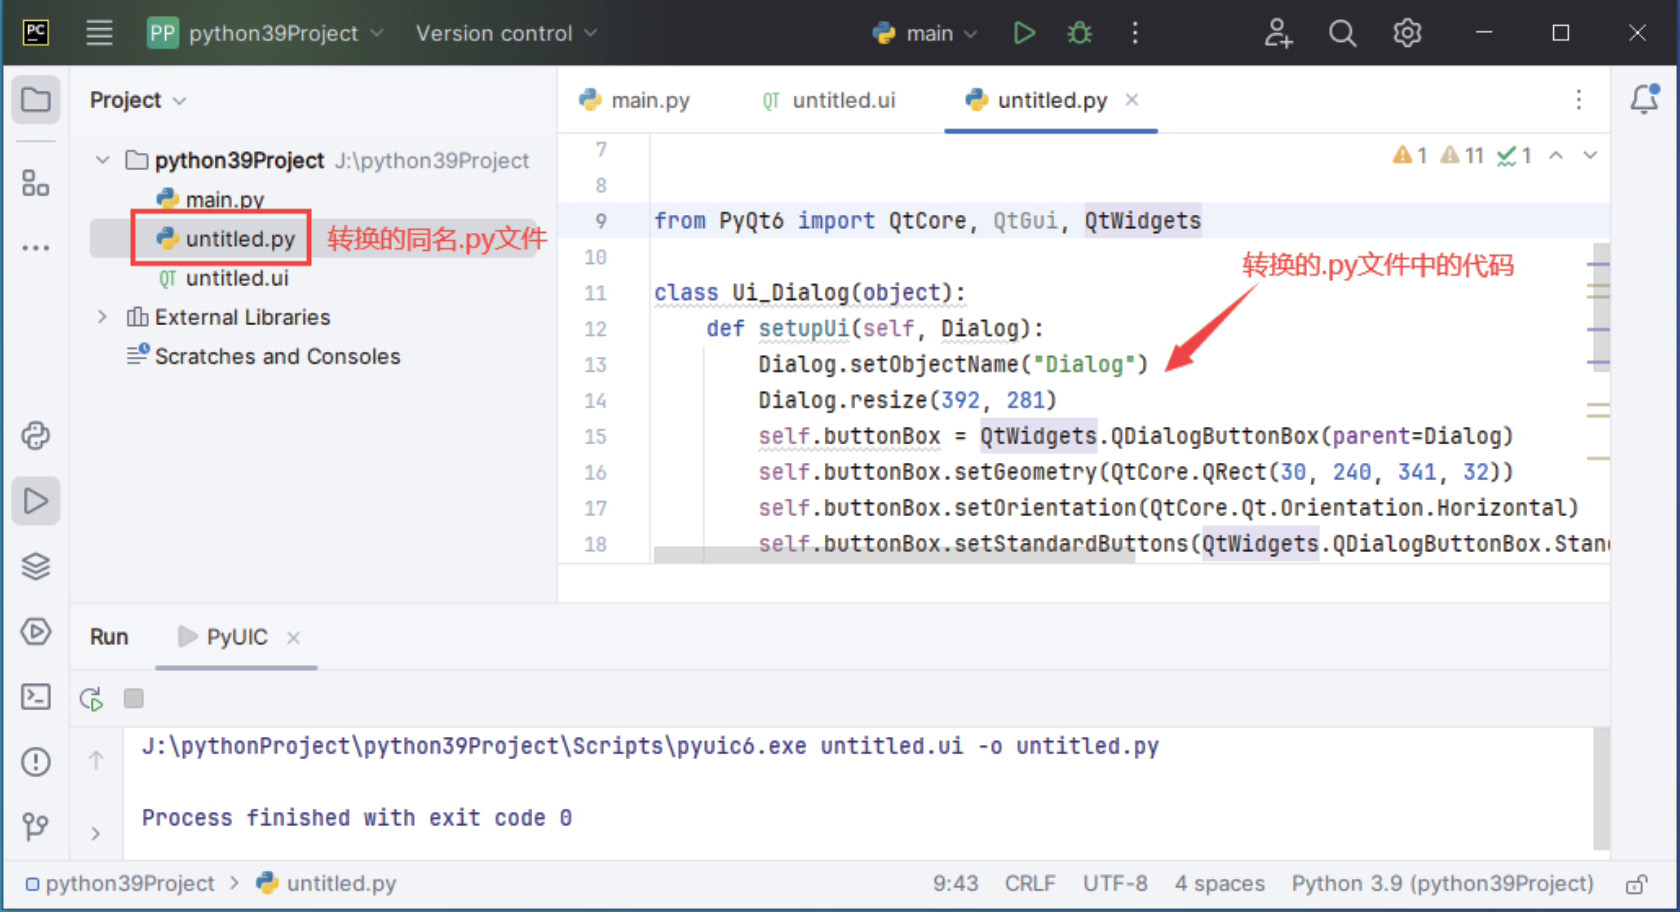Screen dimensions: 1680x912
Task: Open the notifications bell icon
Action: tap(1644, 99)
